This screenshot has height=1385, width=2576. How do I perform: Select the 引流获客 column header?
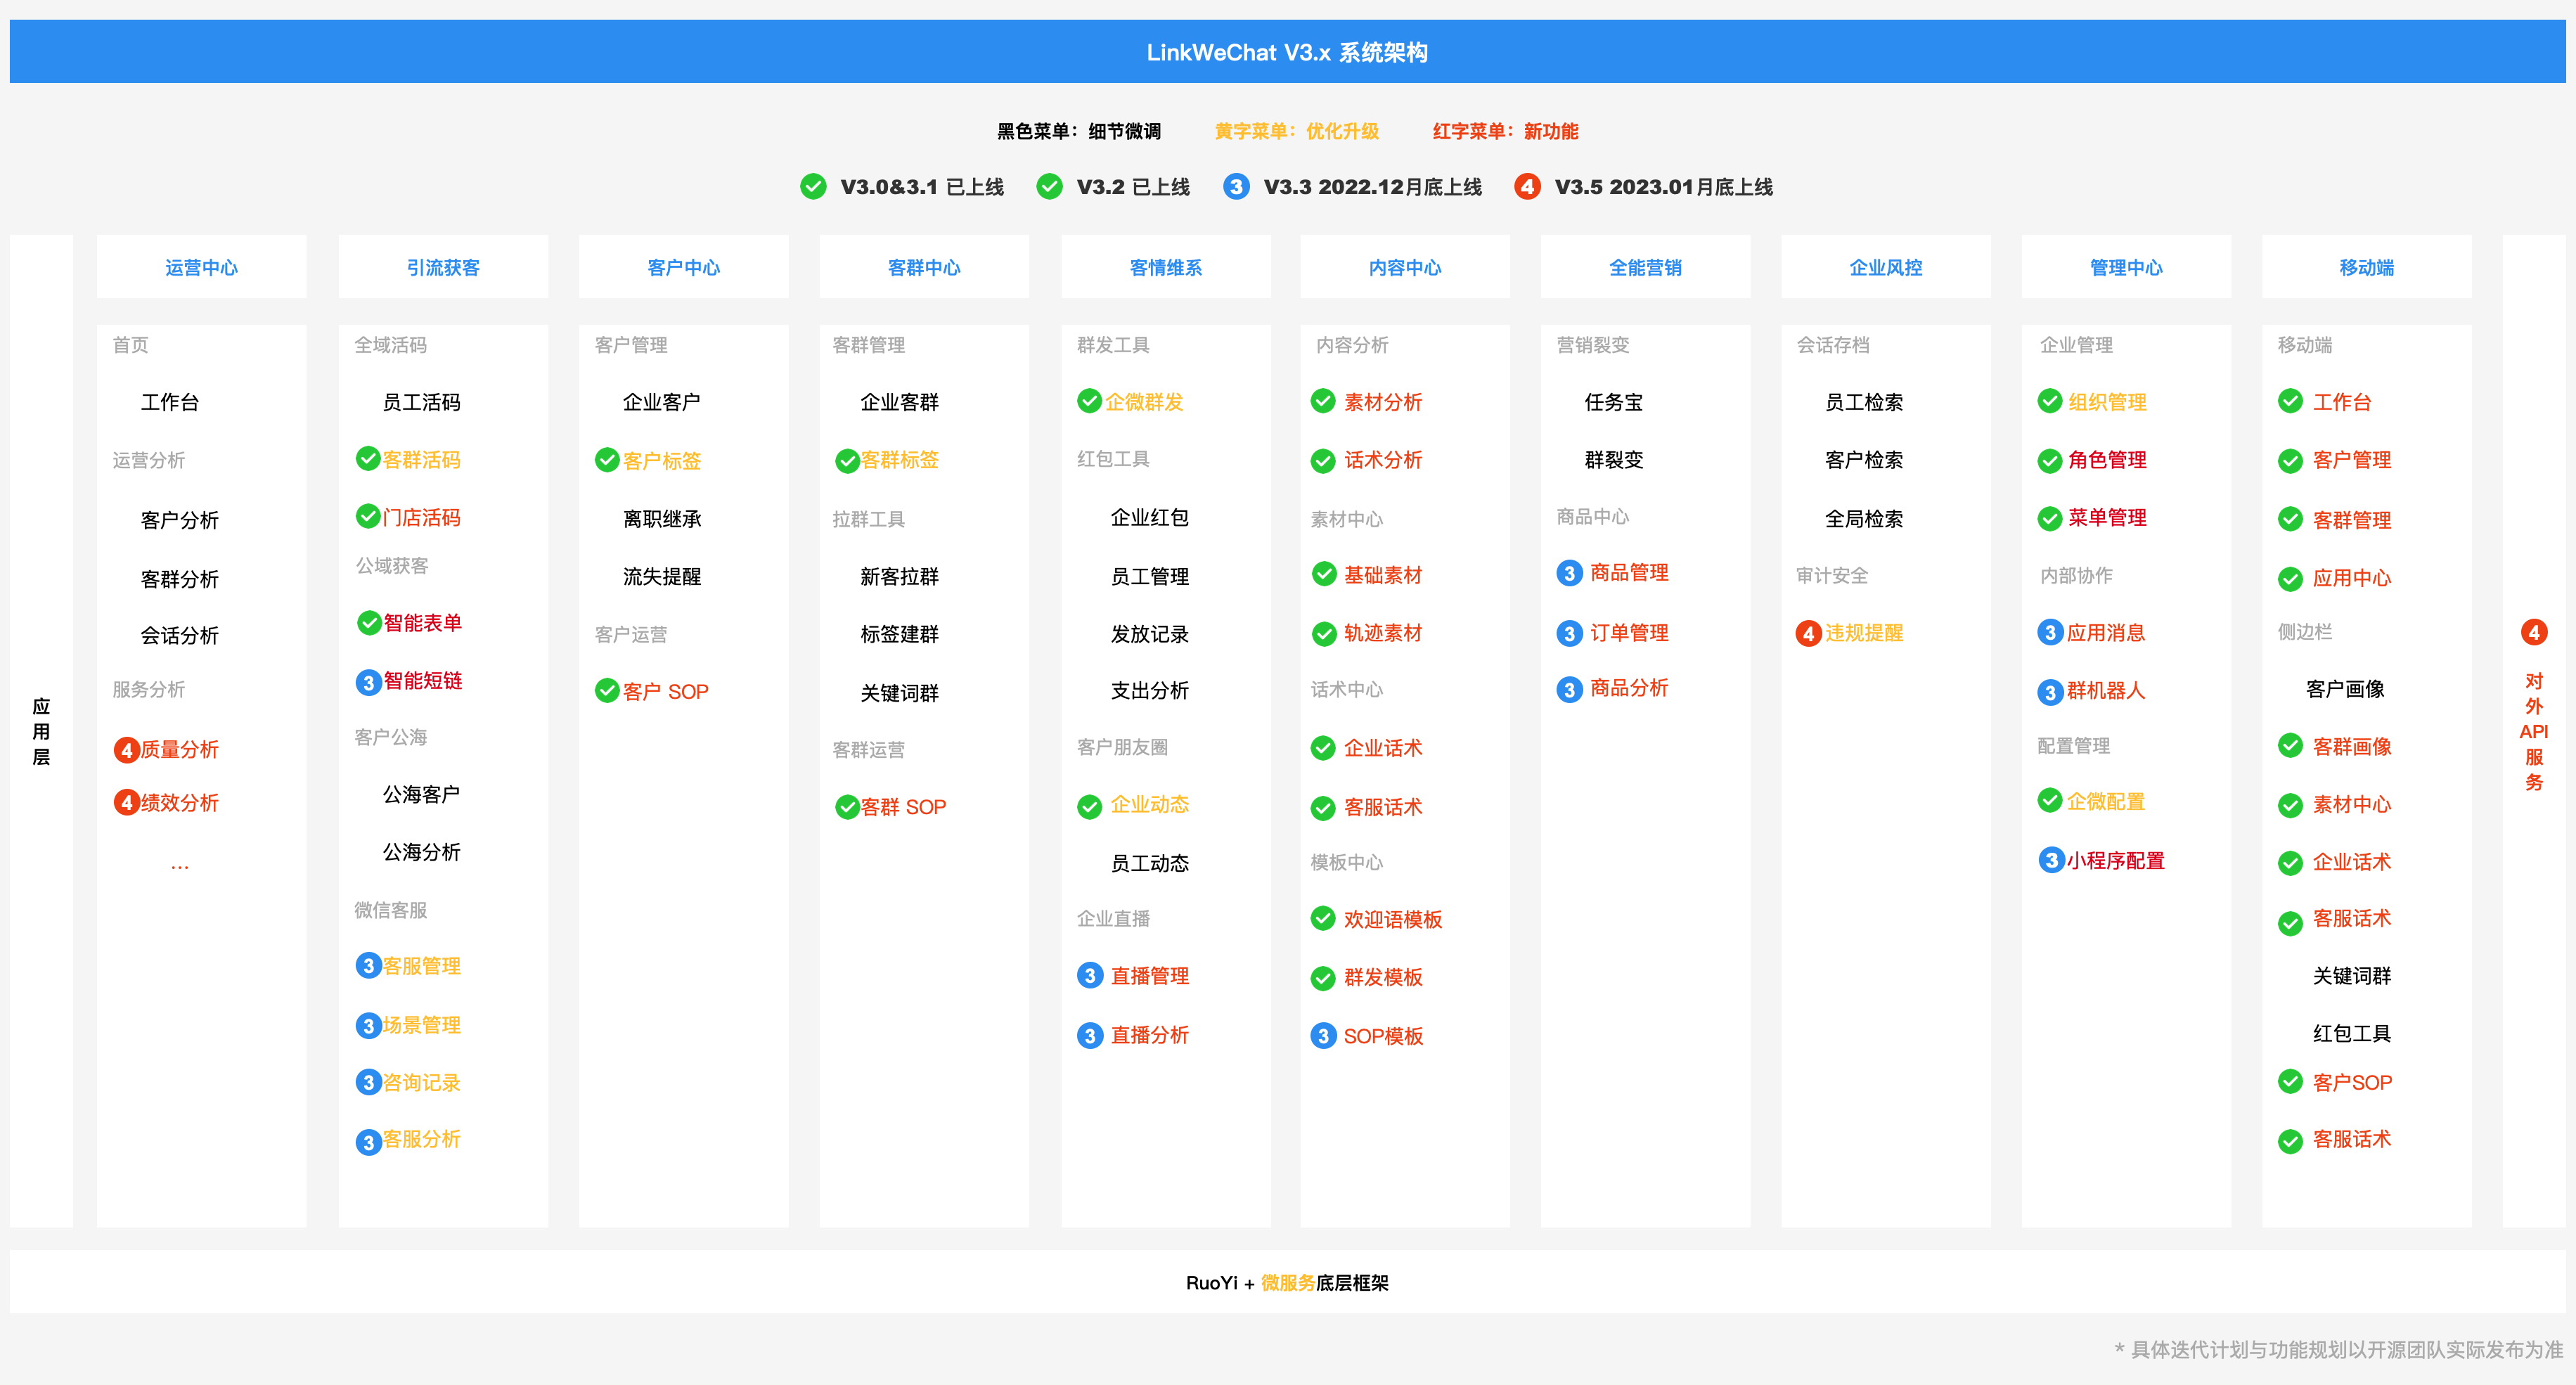click(x=443, y=267)
